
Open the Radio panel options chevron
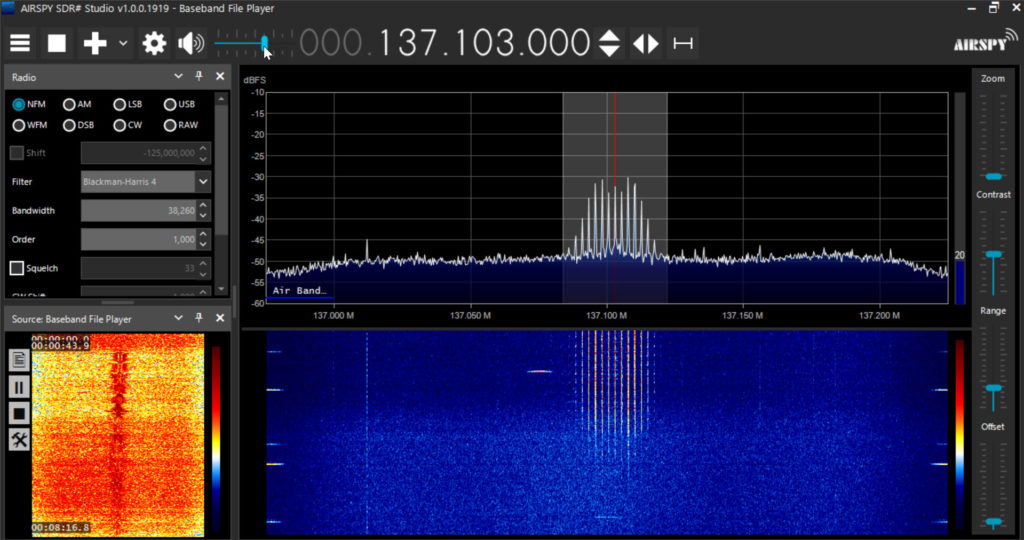[x=179, y=76]
